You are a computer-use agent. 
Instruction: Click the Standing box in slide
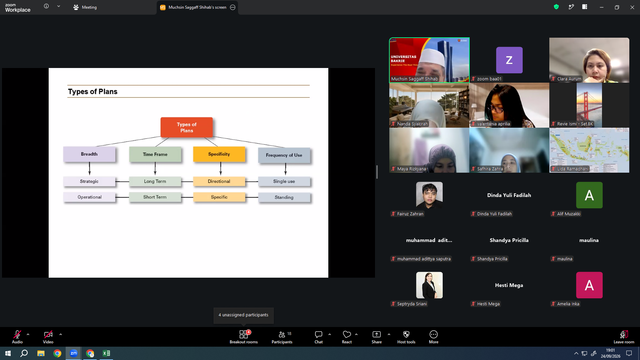pyautogui.click(x=284, y=198)
